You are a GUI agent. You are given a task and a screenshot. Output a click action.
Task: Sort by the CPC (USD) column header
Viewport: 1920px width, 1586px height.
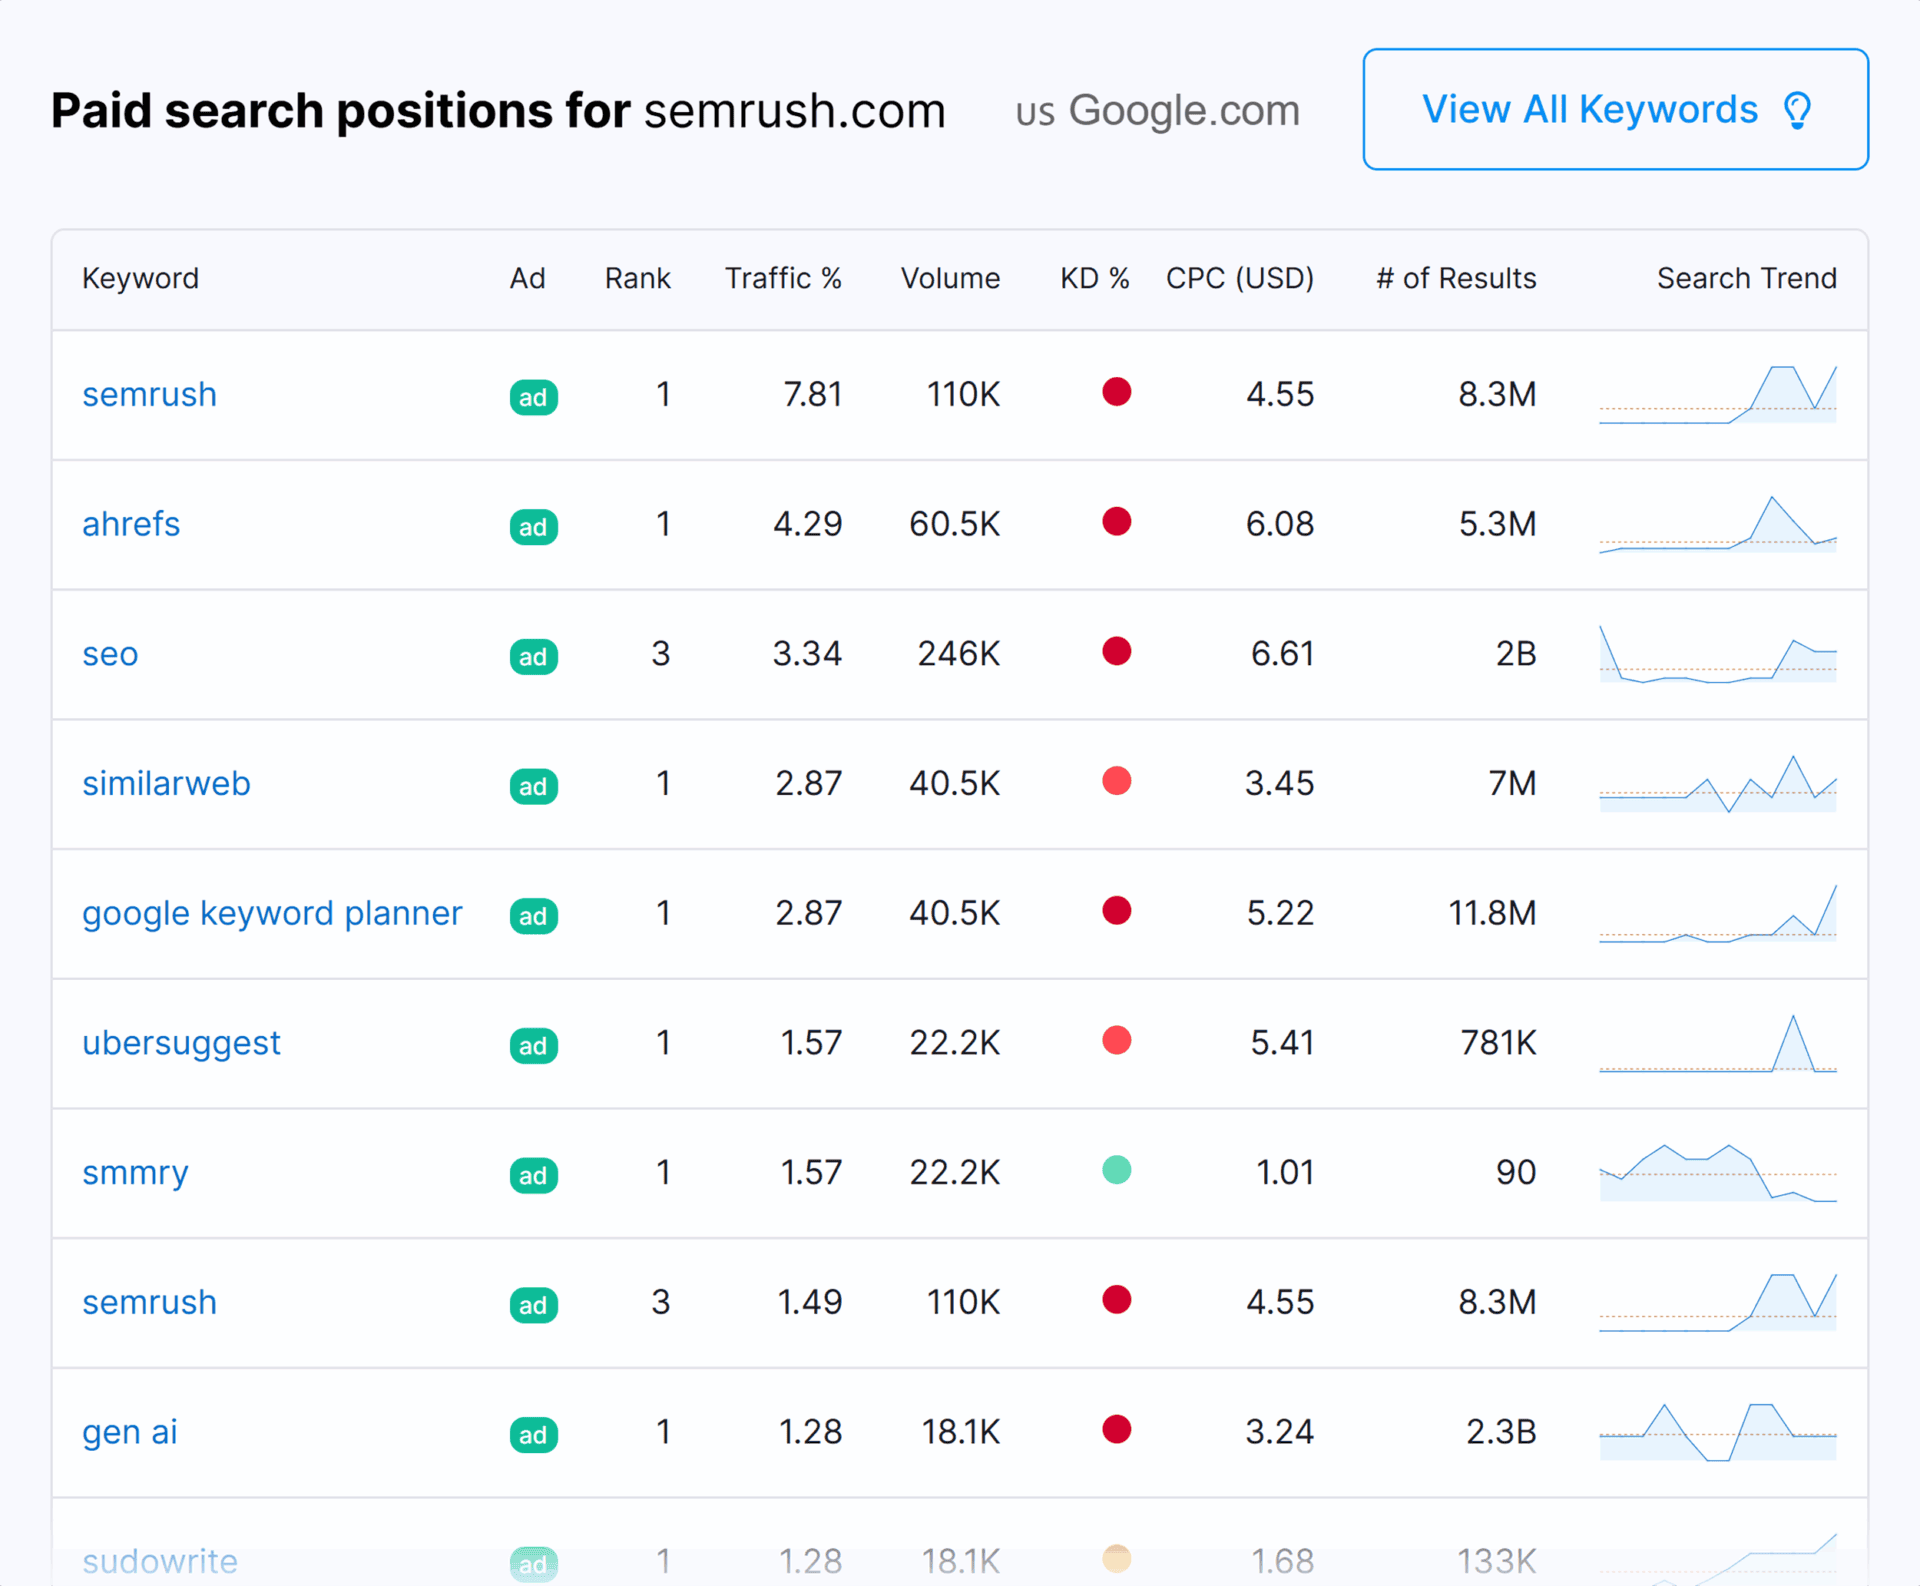click(1239, 278)
